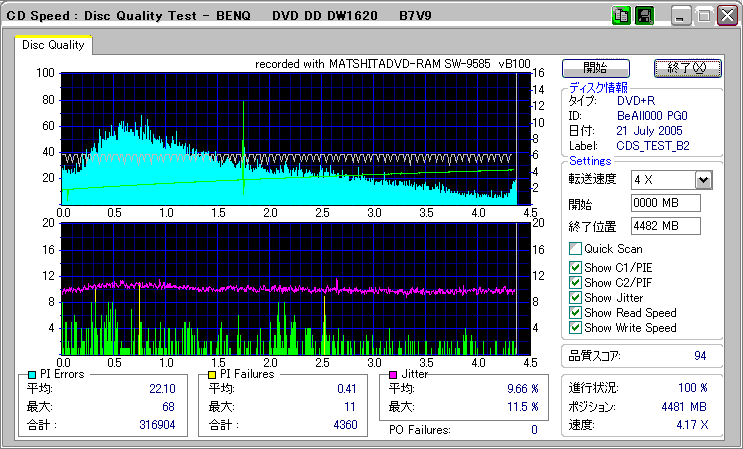The height and width of the screenshot is (449, 743).
Task: Click the cyan PI Errors legend square
Action: click(33, 374)
